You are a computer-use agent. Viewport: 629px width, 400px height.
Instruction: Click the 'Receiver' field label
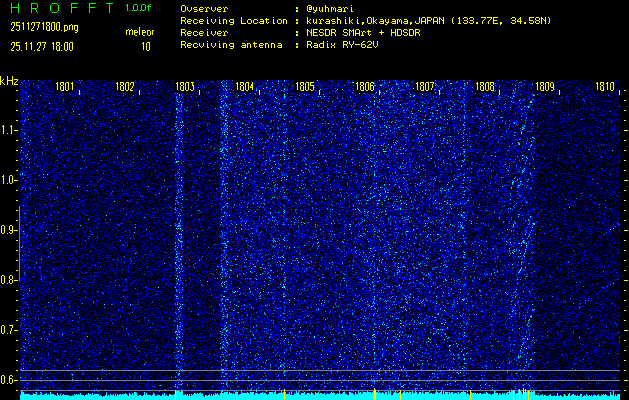point(204,33)
